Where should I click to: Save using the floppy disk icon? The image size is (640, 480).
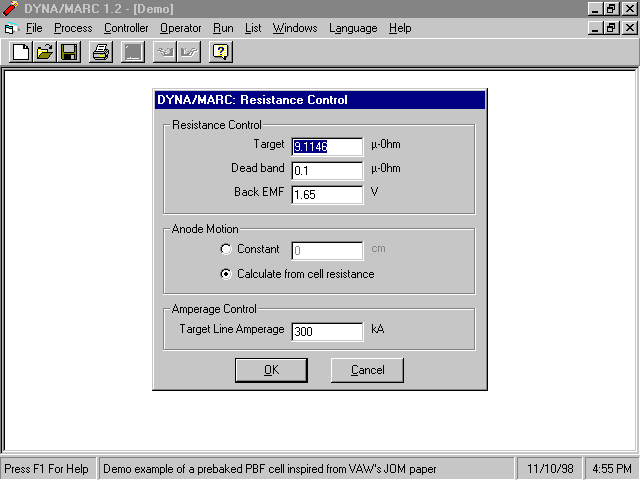click(x=69, y=52)
